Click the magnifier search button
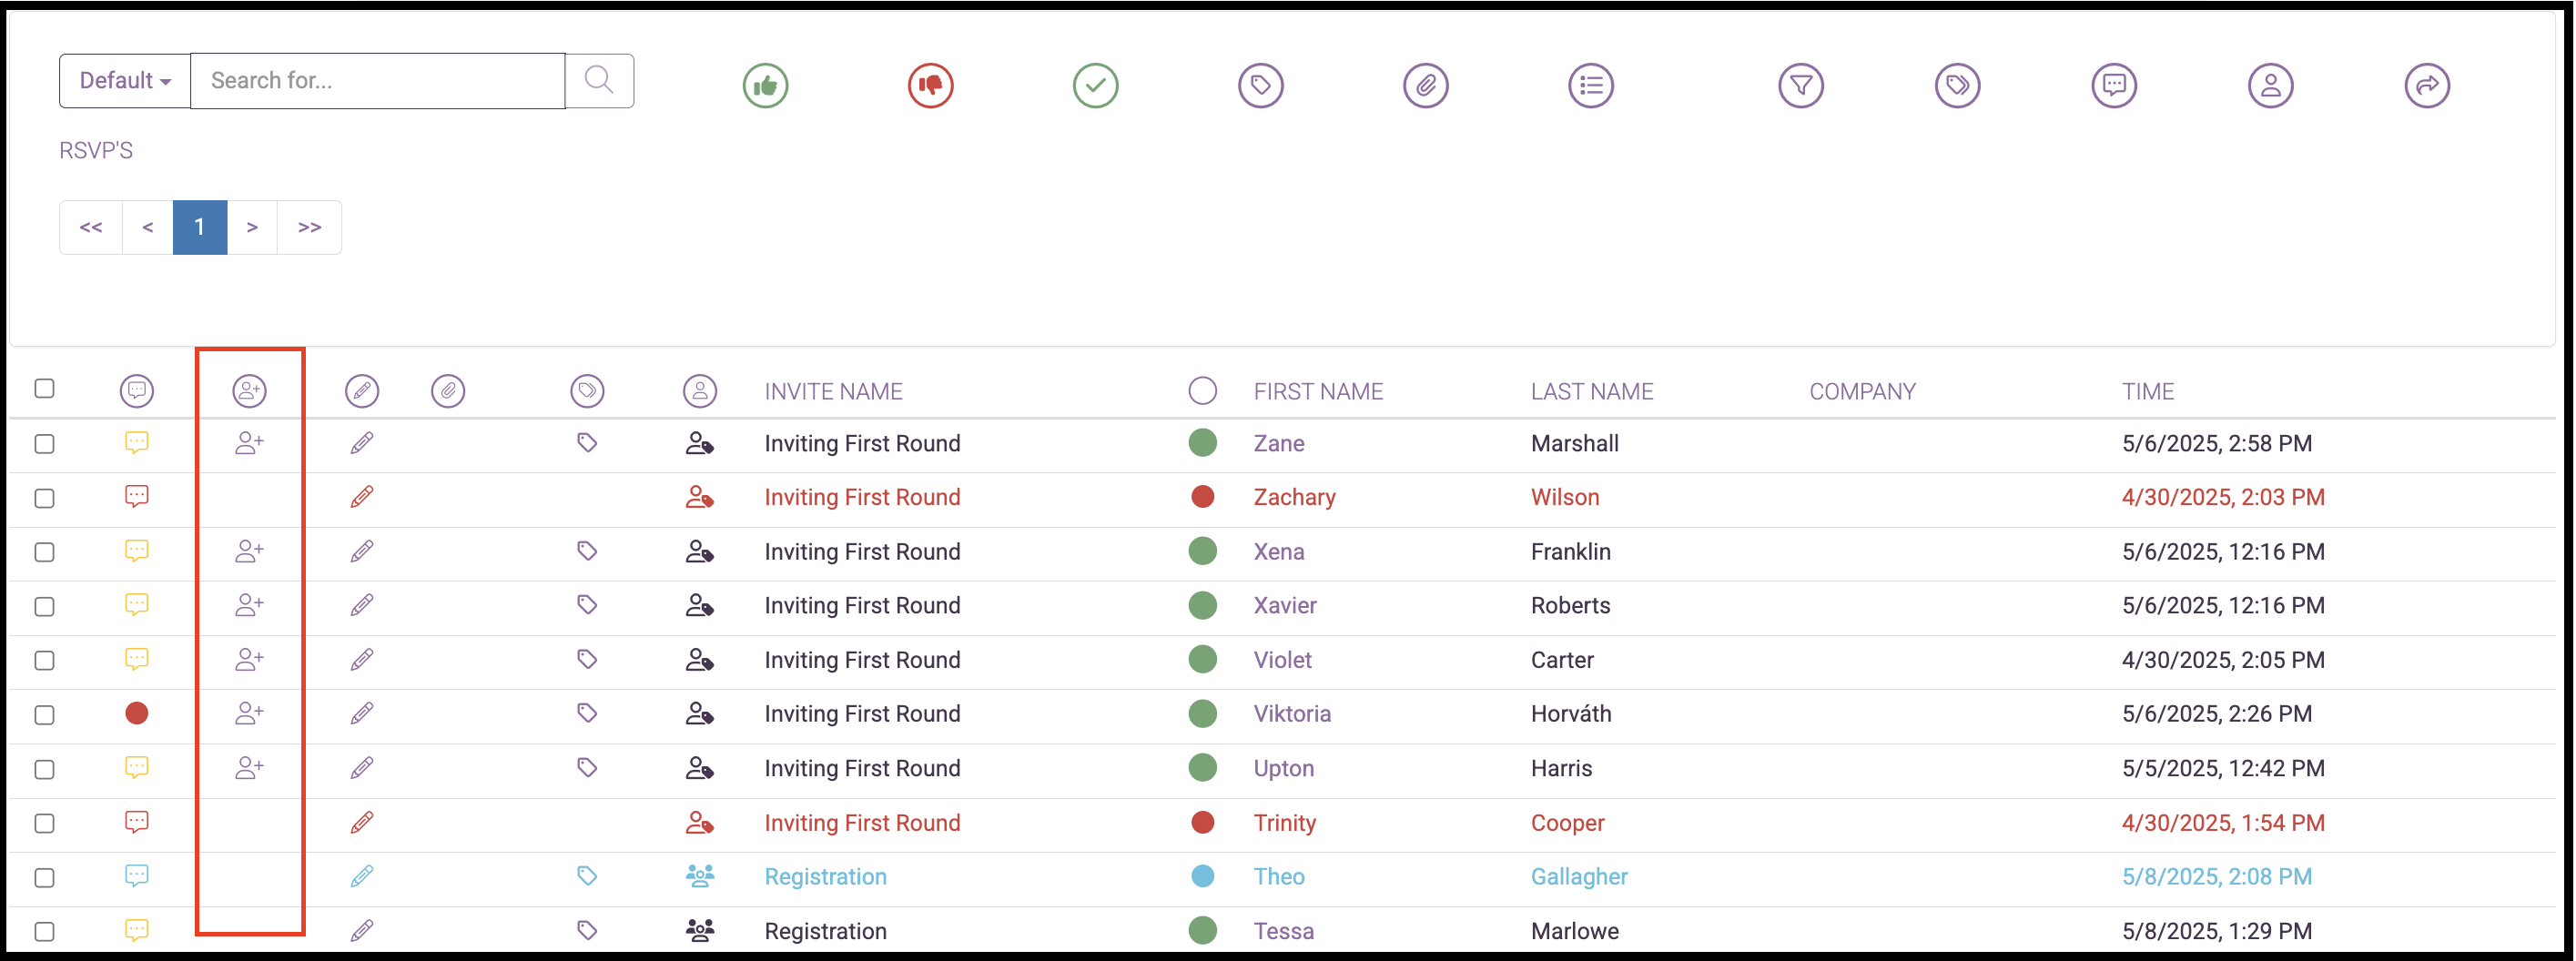Image resolution: width=2576 pixels, height=961 pixels. [599, 80]
